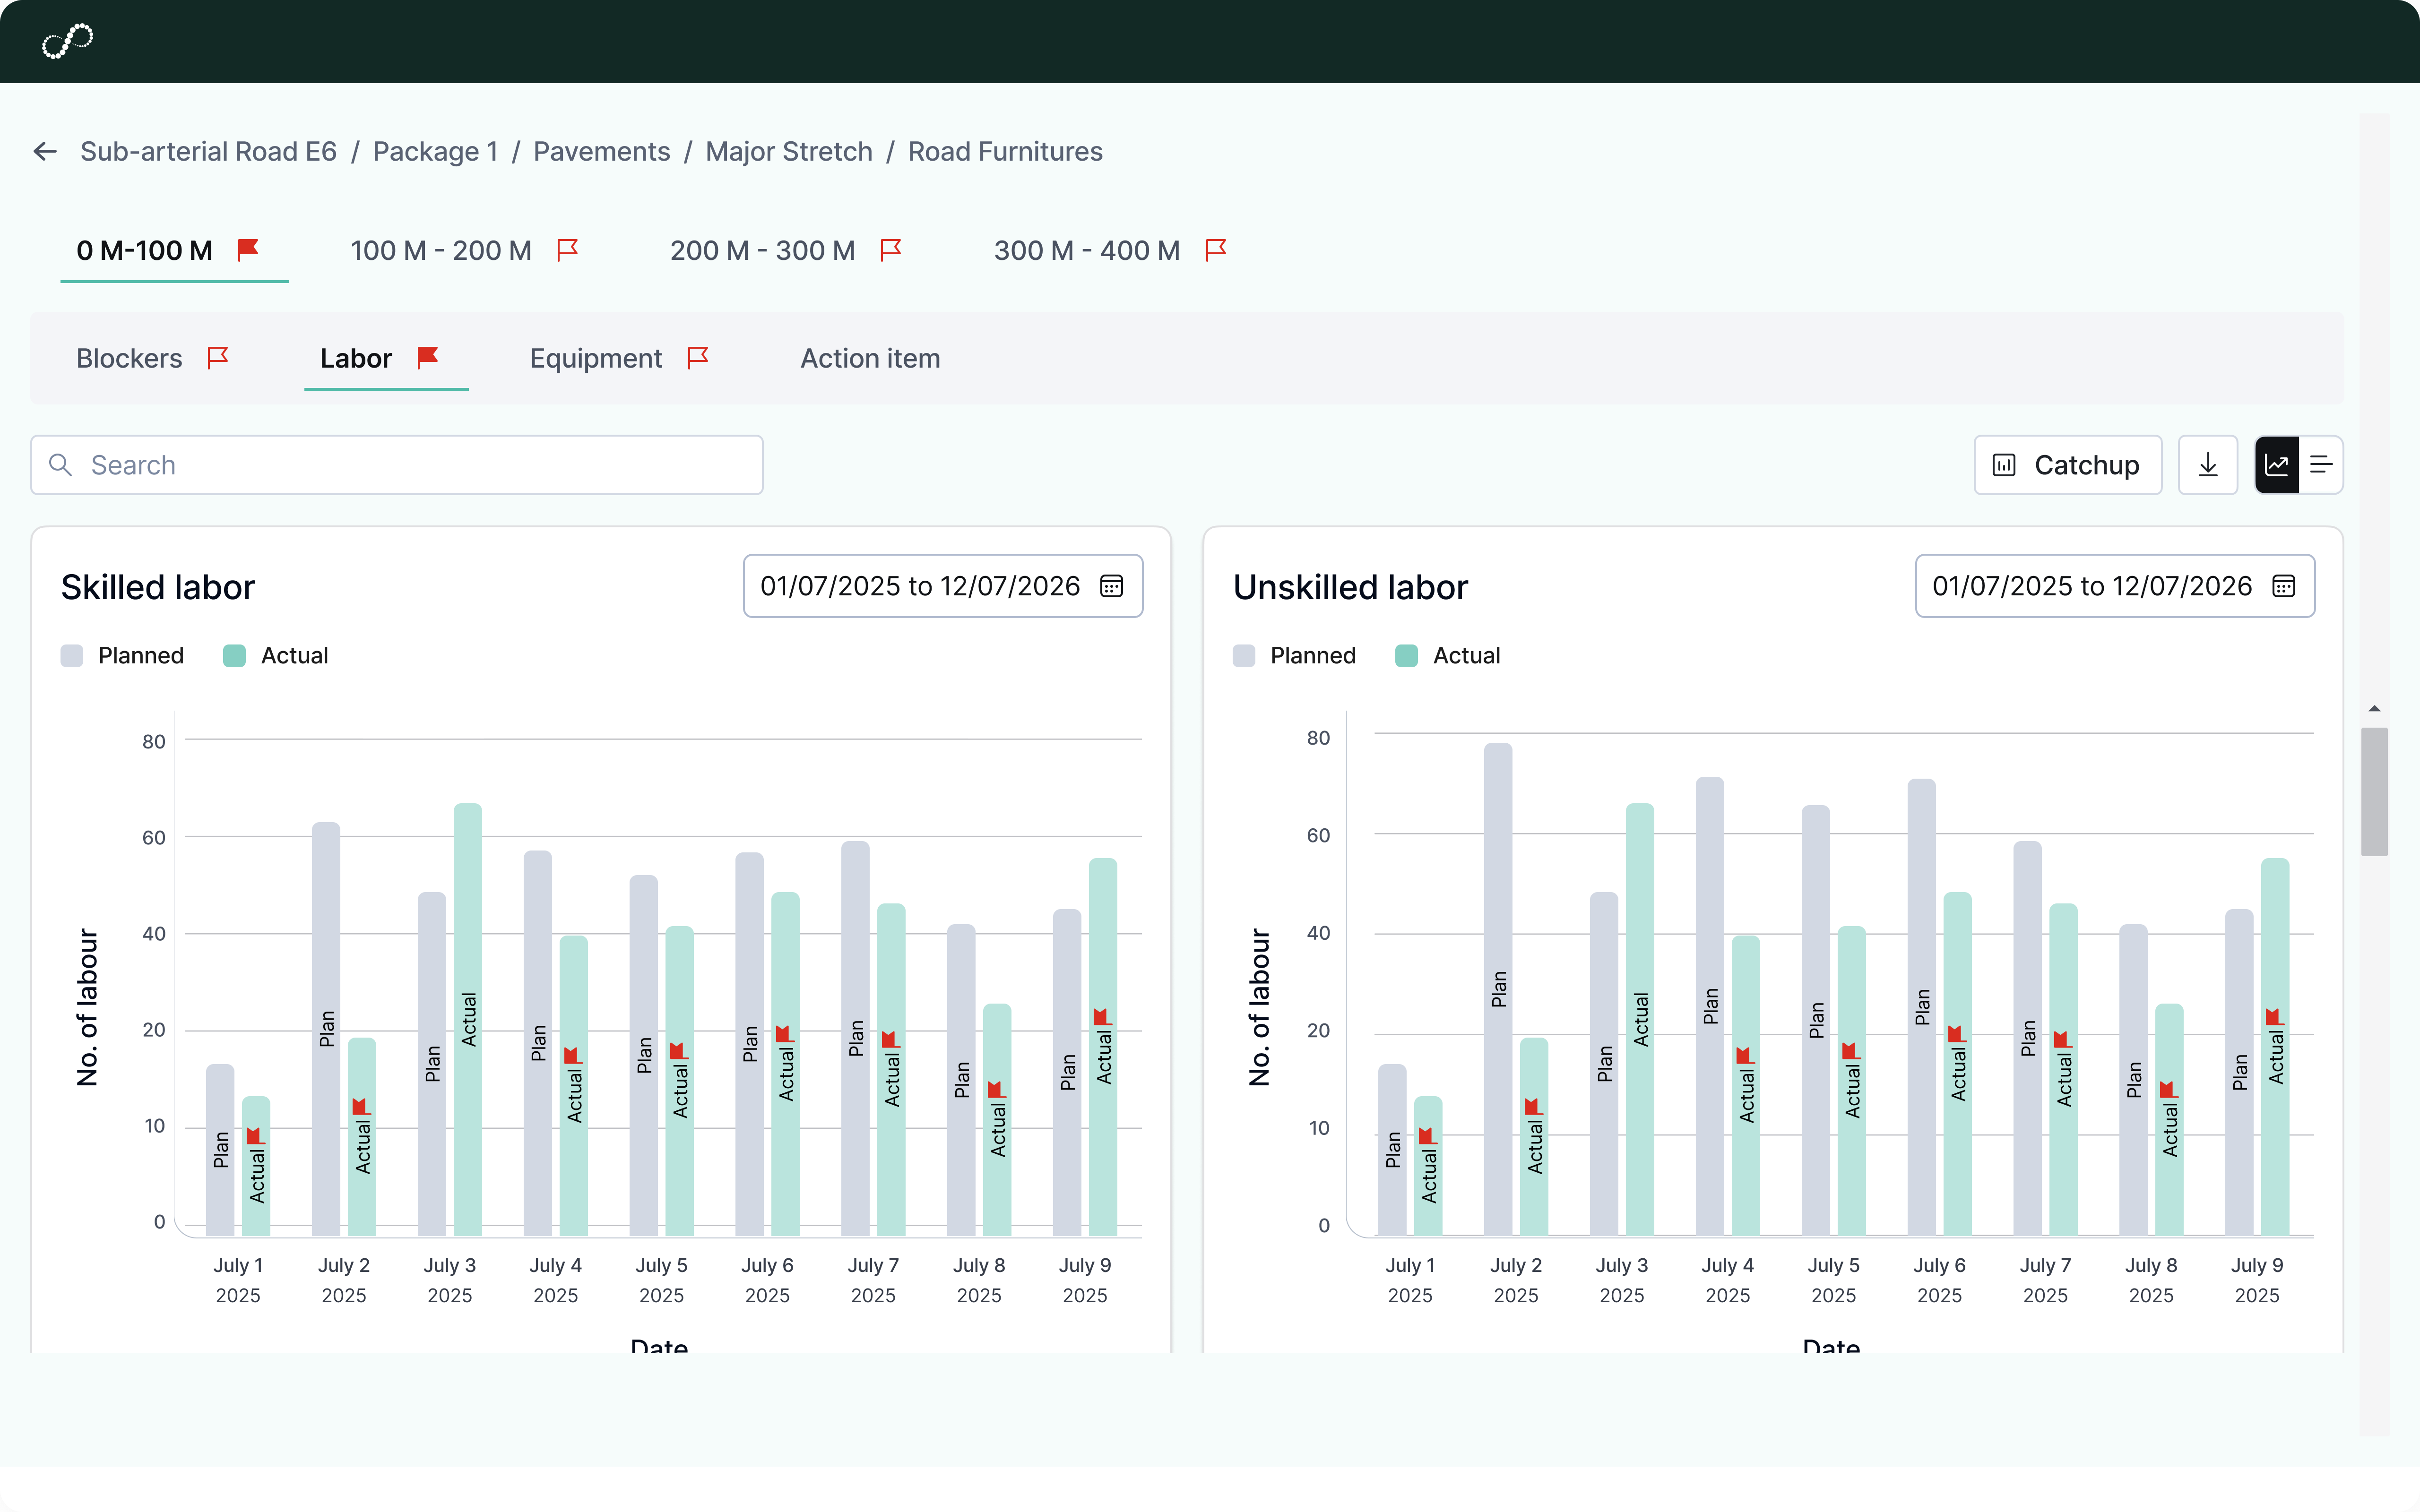The width and height of the screenshot is (2420, 1512).
Task: Open the Skilled labor date range picker
Action: click(941, 586)
